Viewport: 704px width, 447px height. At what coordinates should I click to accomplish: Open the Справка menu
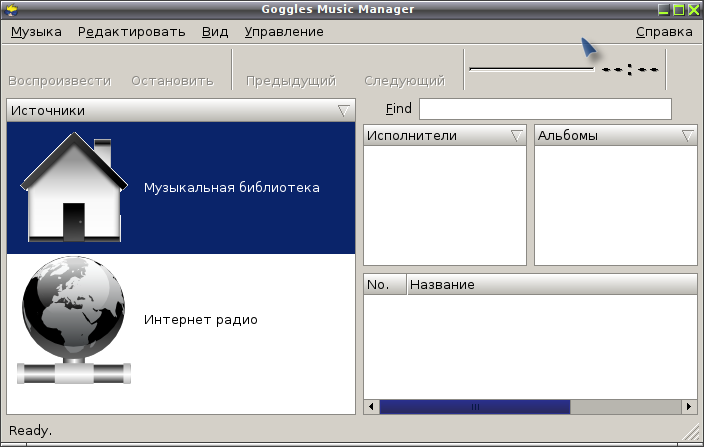664,32
